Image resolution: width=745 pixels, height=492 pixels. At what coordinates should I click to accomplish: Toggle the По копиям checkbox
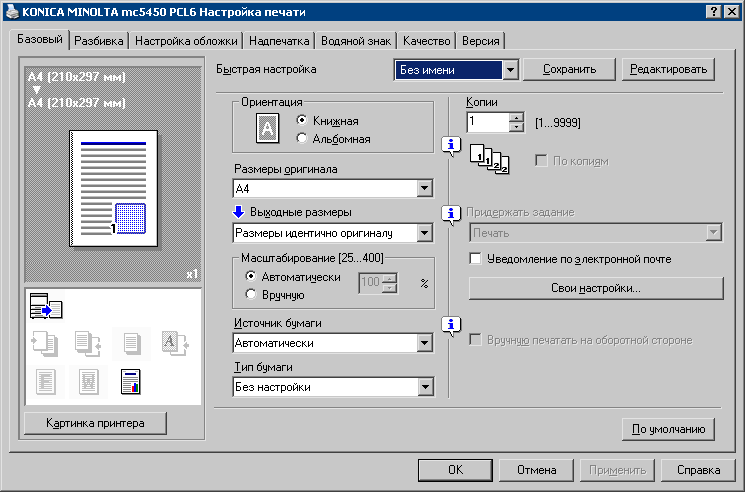(x=541, y=161)
